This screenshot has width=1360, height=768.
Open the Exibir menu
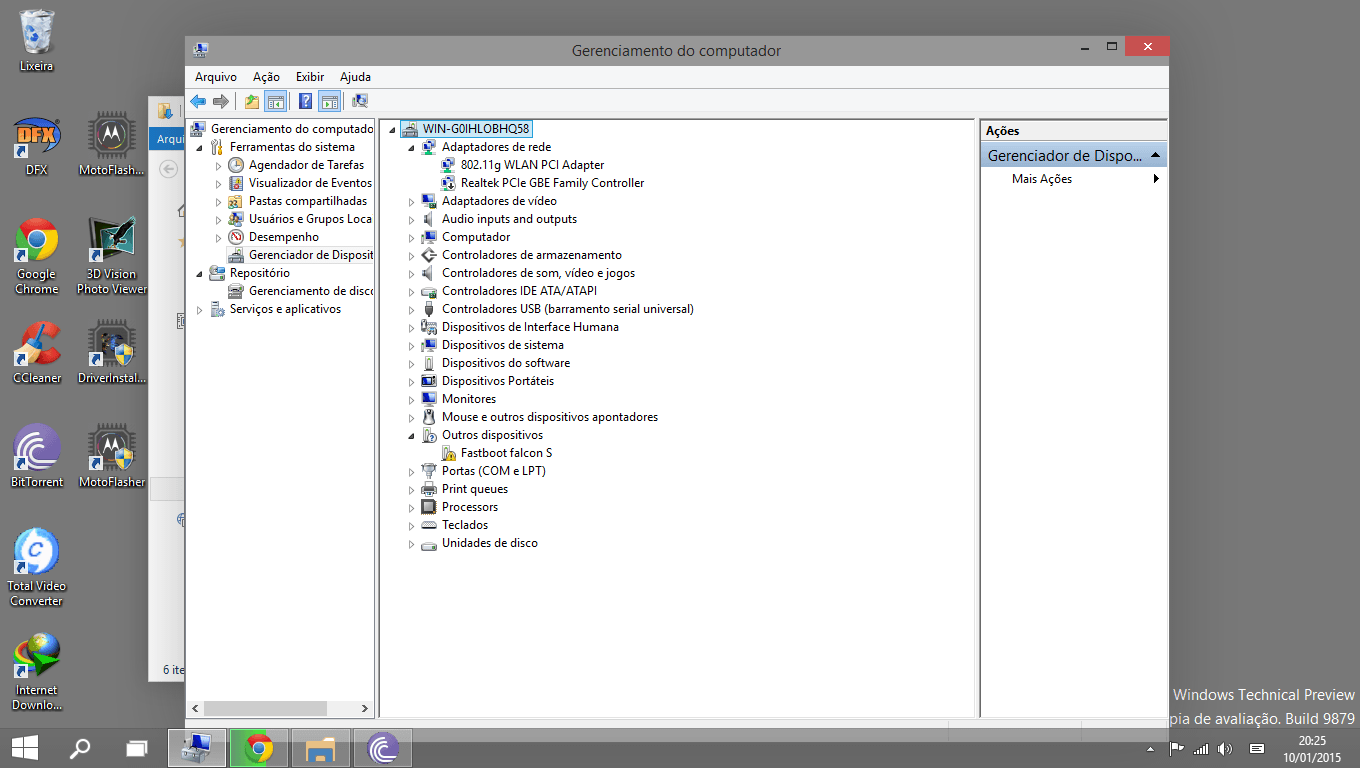(x=310, y=77)
